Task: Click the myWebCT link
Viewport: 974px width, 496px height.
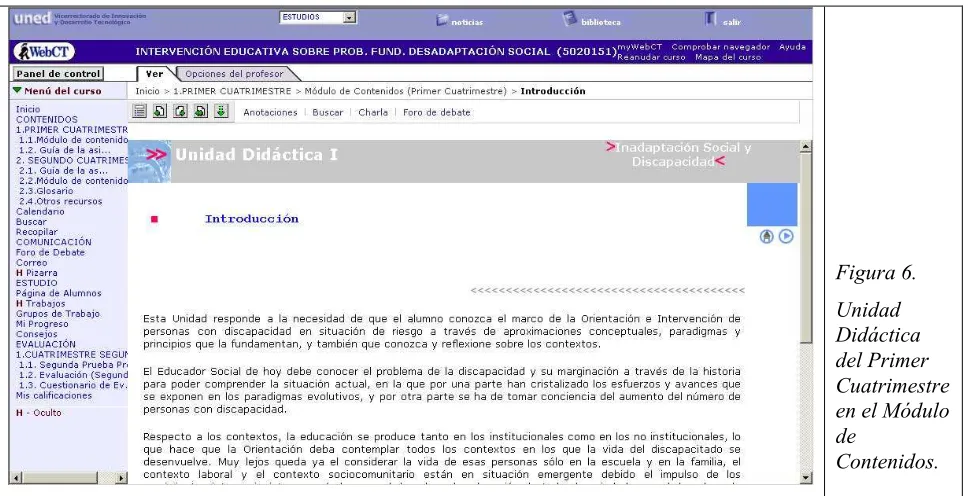Action: pos(639,47)
